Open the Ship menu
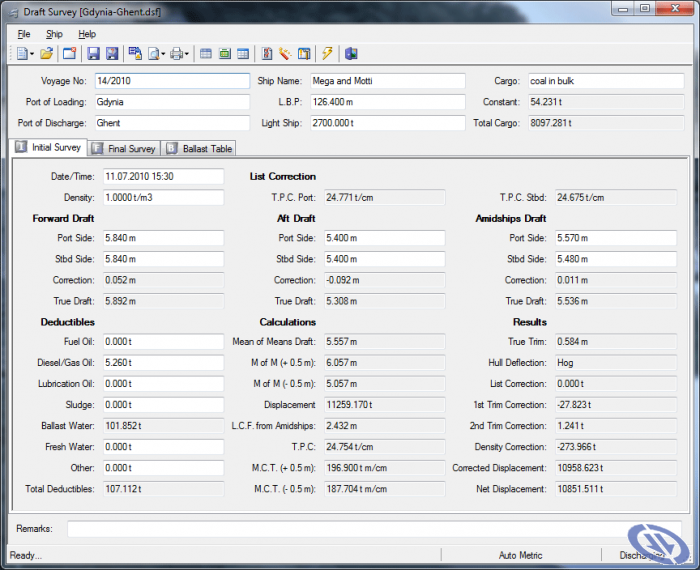The height and width of the screenshot is (570, 700). pos(54,34)
